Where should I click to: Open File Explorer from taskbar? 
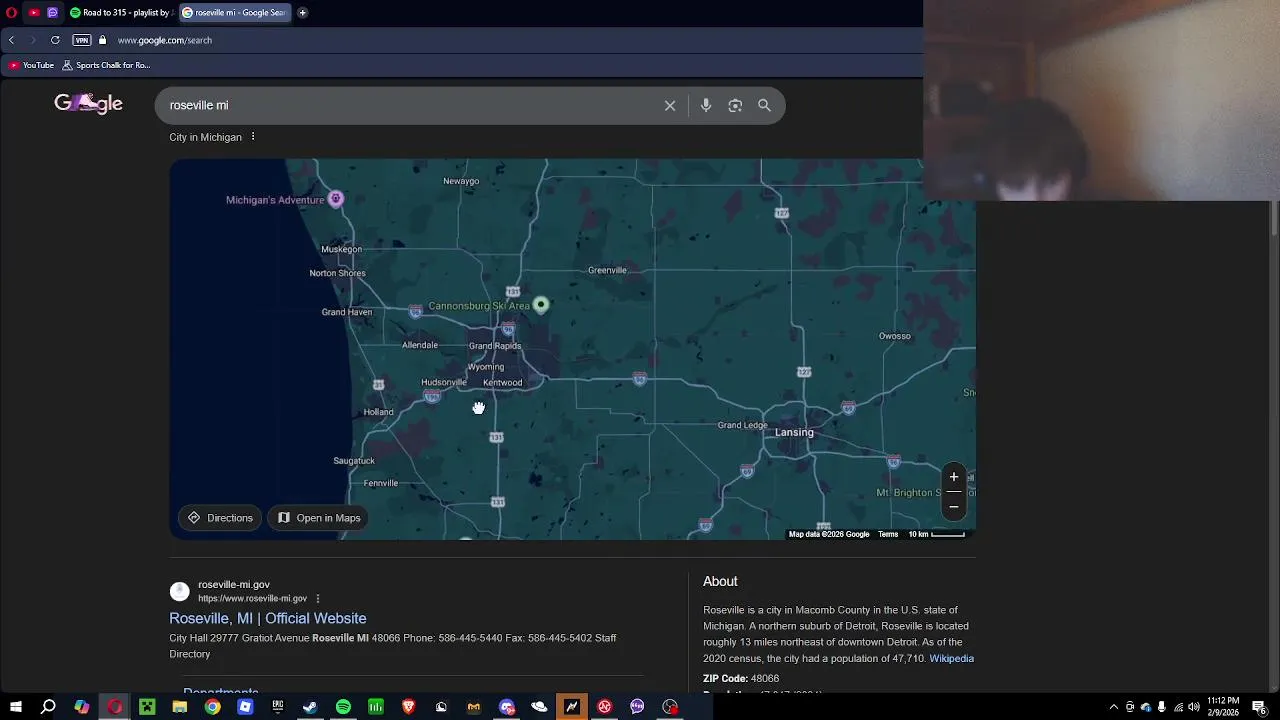(x=180, y=707)
